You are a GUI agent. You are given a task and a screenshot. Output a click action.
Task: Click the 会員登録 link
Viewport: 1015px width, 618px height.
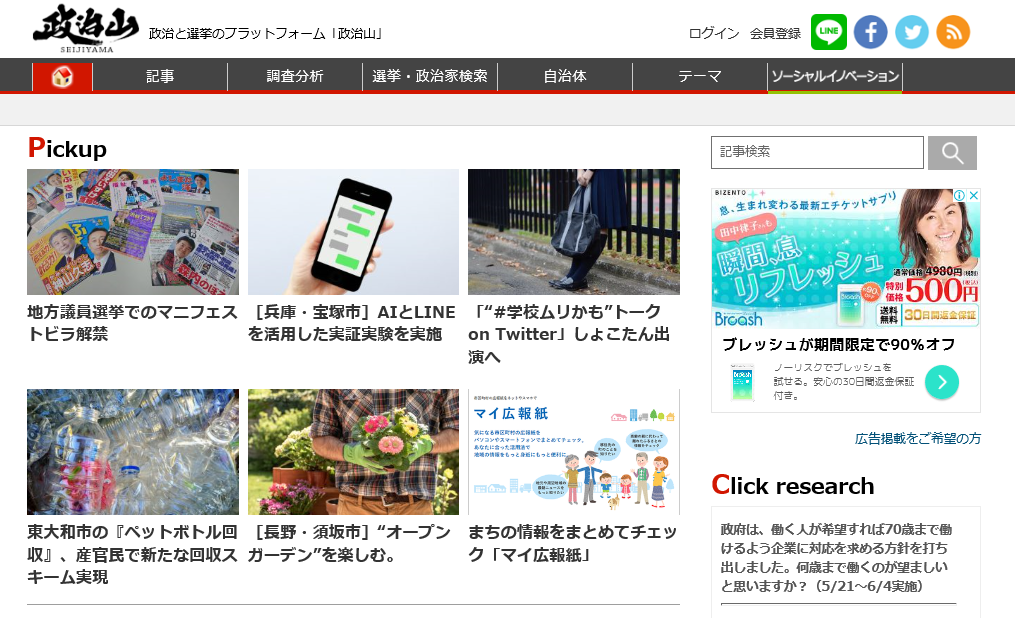coord(775,34)
